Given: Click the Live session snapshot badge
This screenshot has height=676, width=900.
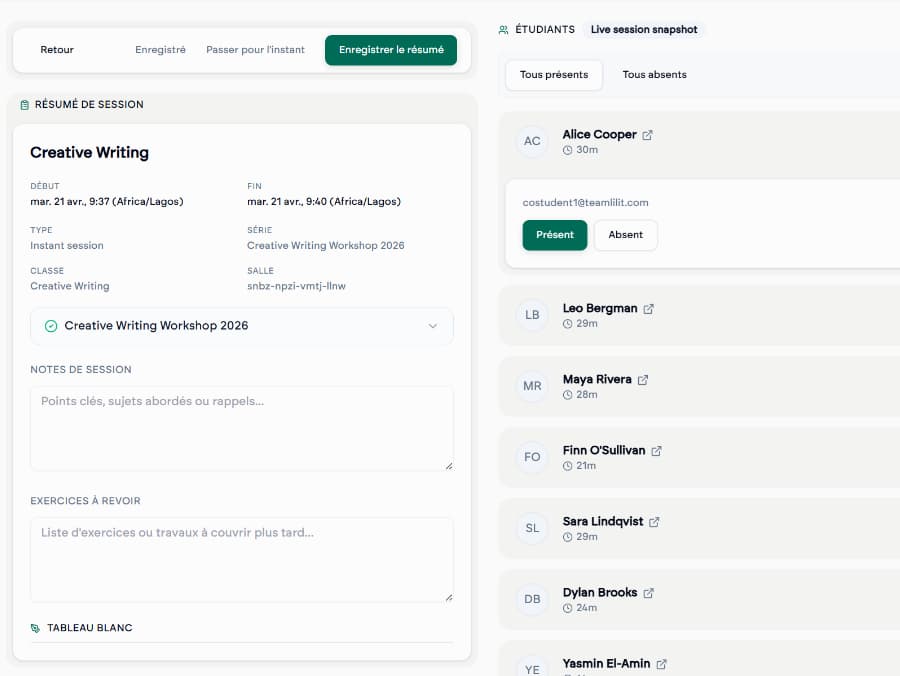Looking at the screenshot, I should 644,30.
